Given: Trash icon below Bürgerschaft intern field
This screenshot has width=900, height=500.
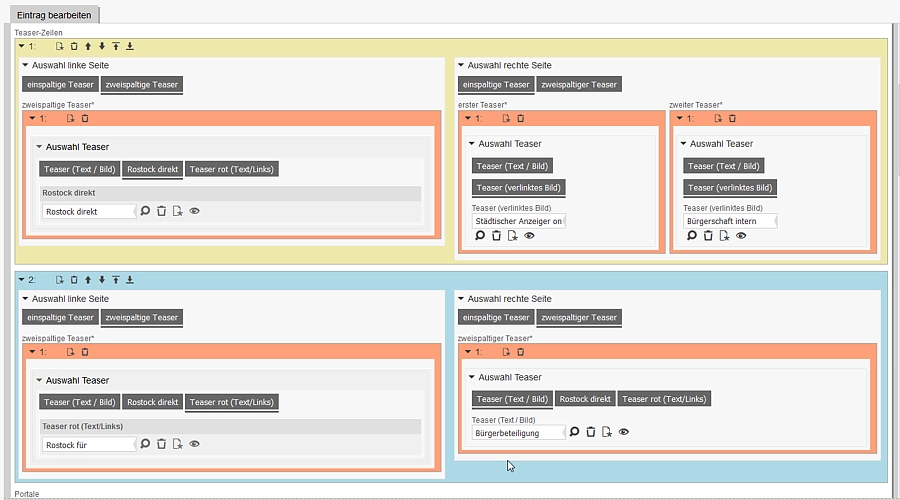Looking at the screenshot, I should click(x=708, y=235).
